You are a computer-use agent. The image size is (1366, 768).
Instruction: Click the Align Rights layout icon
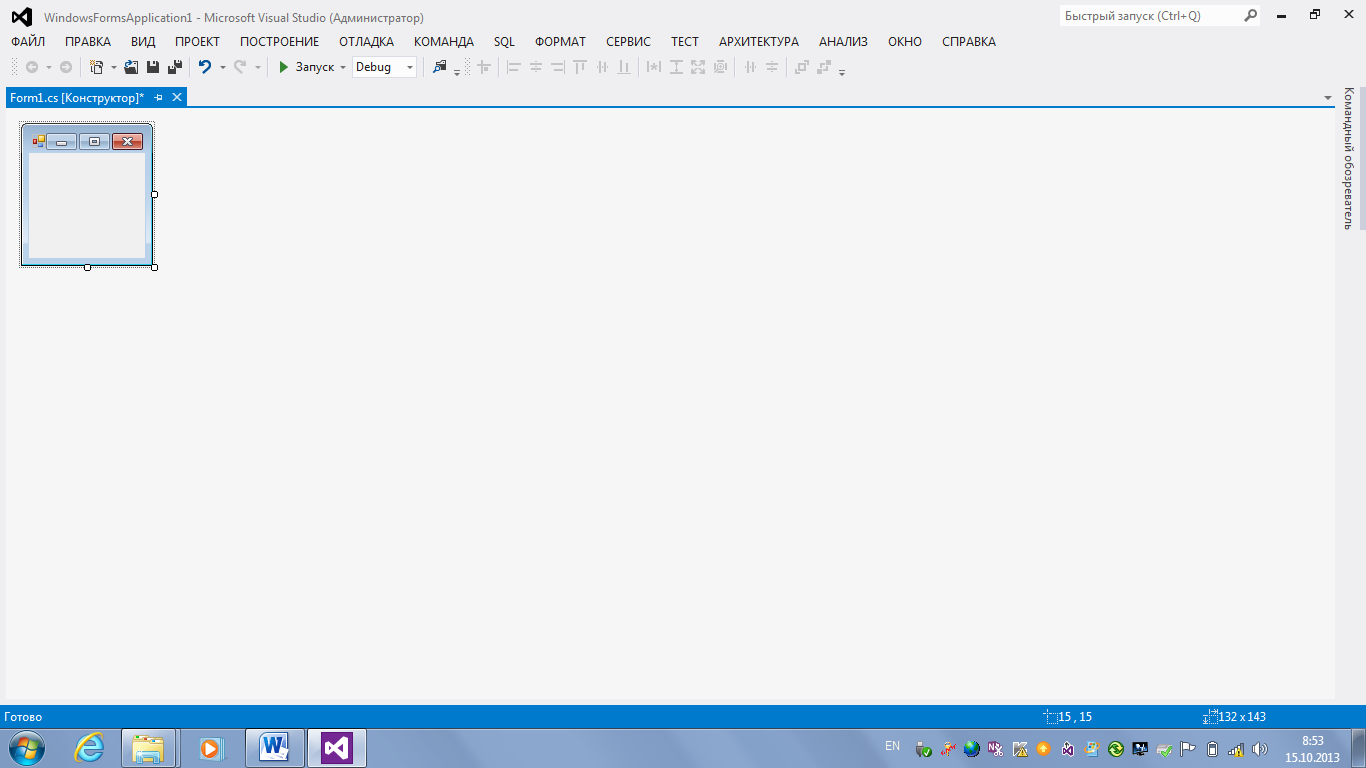[558, 67]
